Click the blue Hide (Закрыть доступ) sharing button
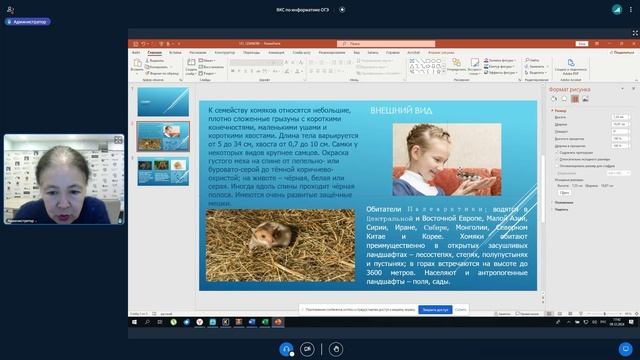 435,310
